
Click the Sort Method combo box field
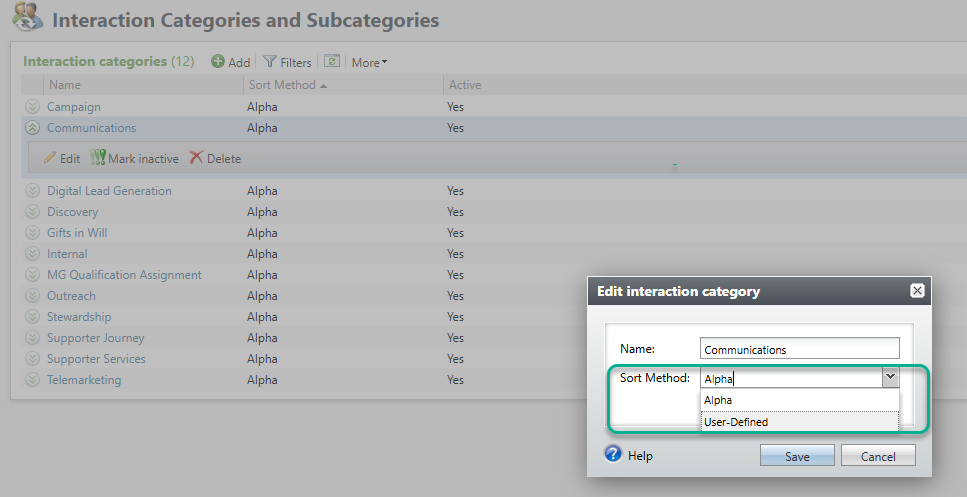point(791,378)
